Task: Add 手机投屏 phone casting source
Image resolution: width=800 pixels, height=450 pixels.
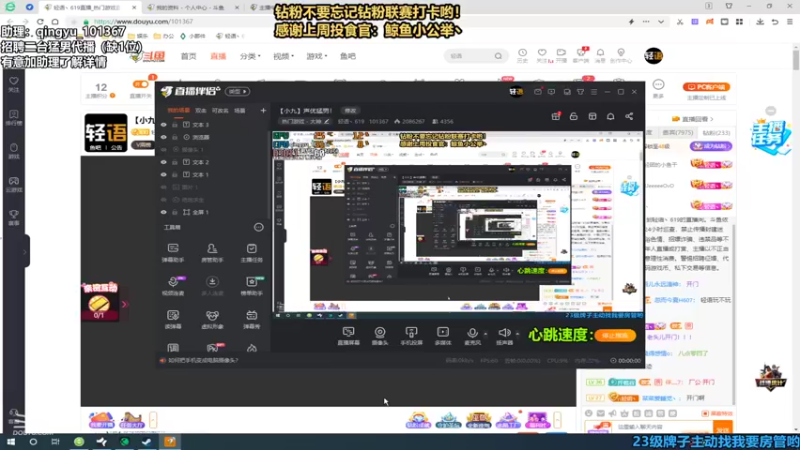Action: click(411, 336)
